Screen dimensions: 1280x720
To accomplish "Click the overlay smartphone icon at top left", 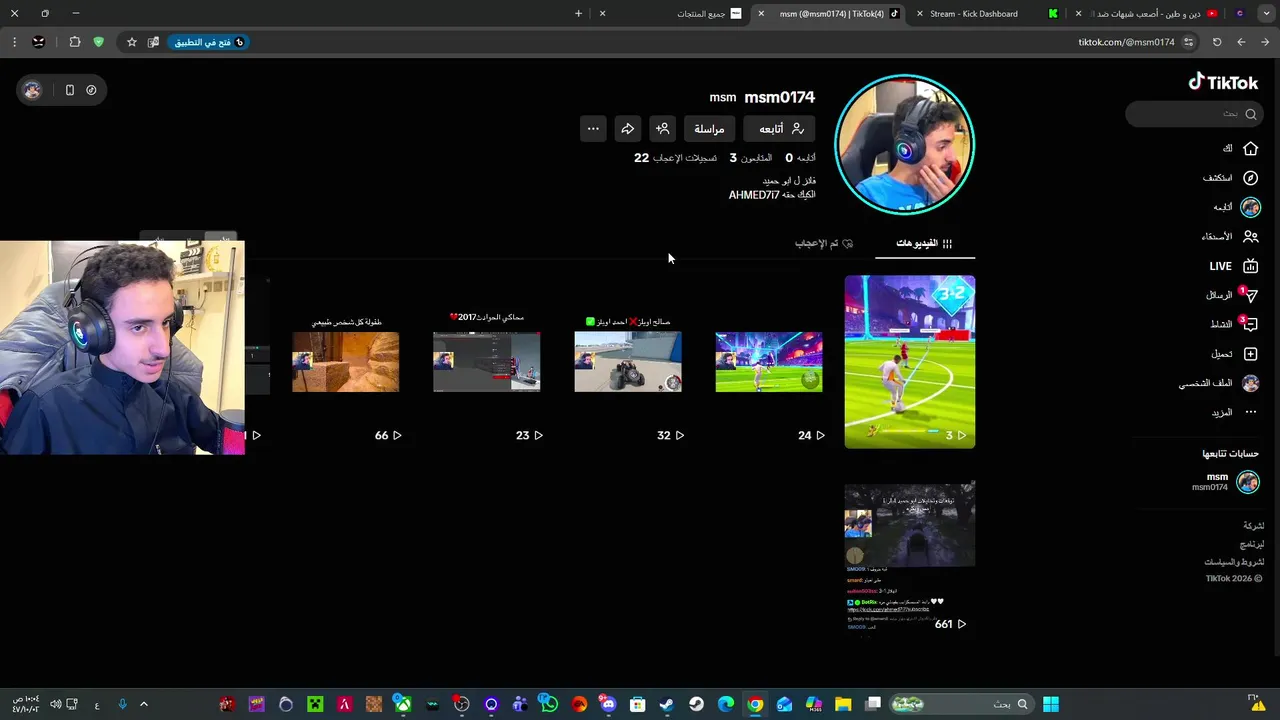I will 69,90.
